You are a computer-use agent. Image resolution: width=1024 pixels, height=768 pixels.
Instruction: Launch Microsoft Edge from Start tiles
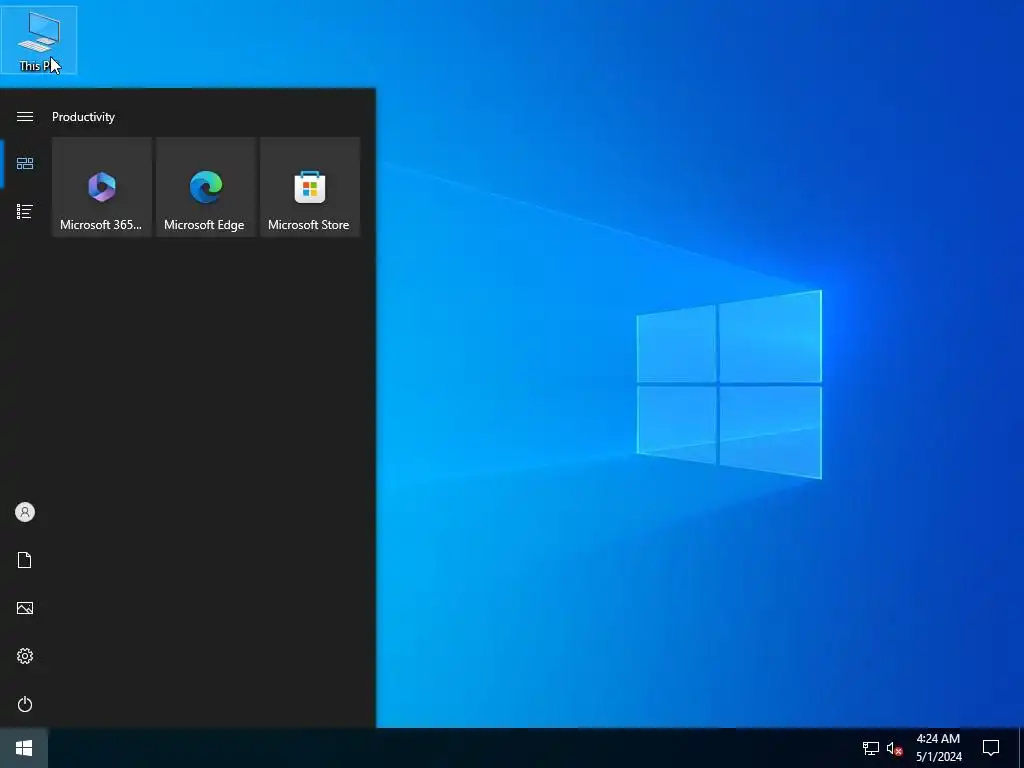pos(206,187)
